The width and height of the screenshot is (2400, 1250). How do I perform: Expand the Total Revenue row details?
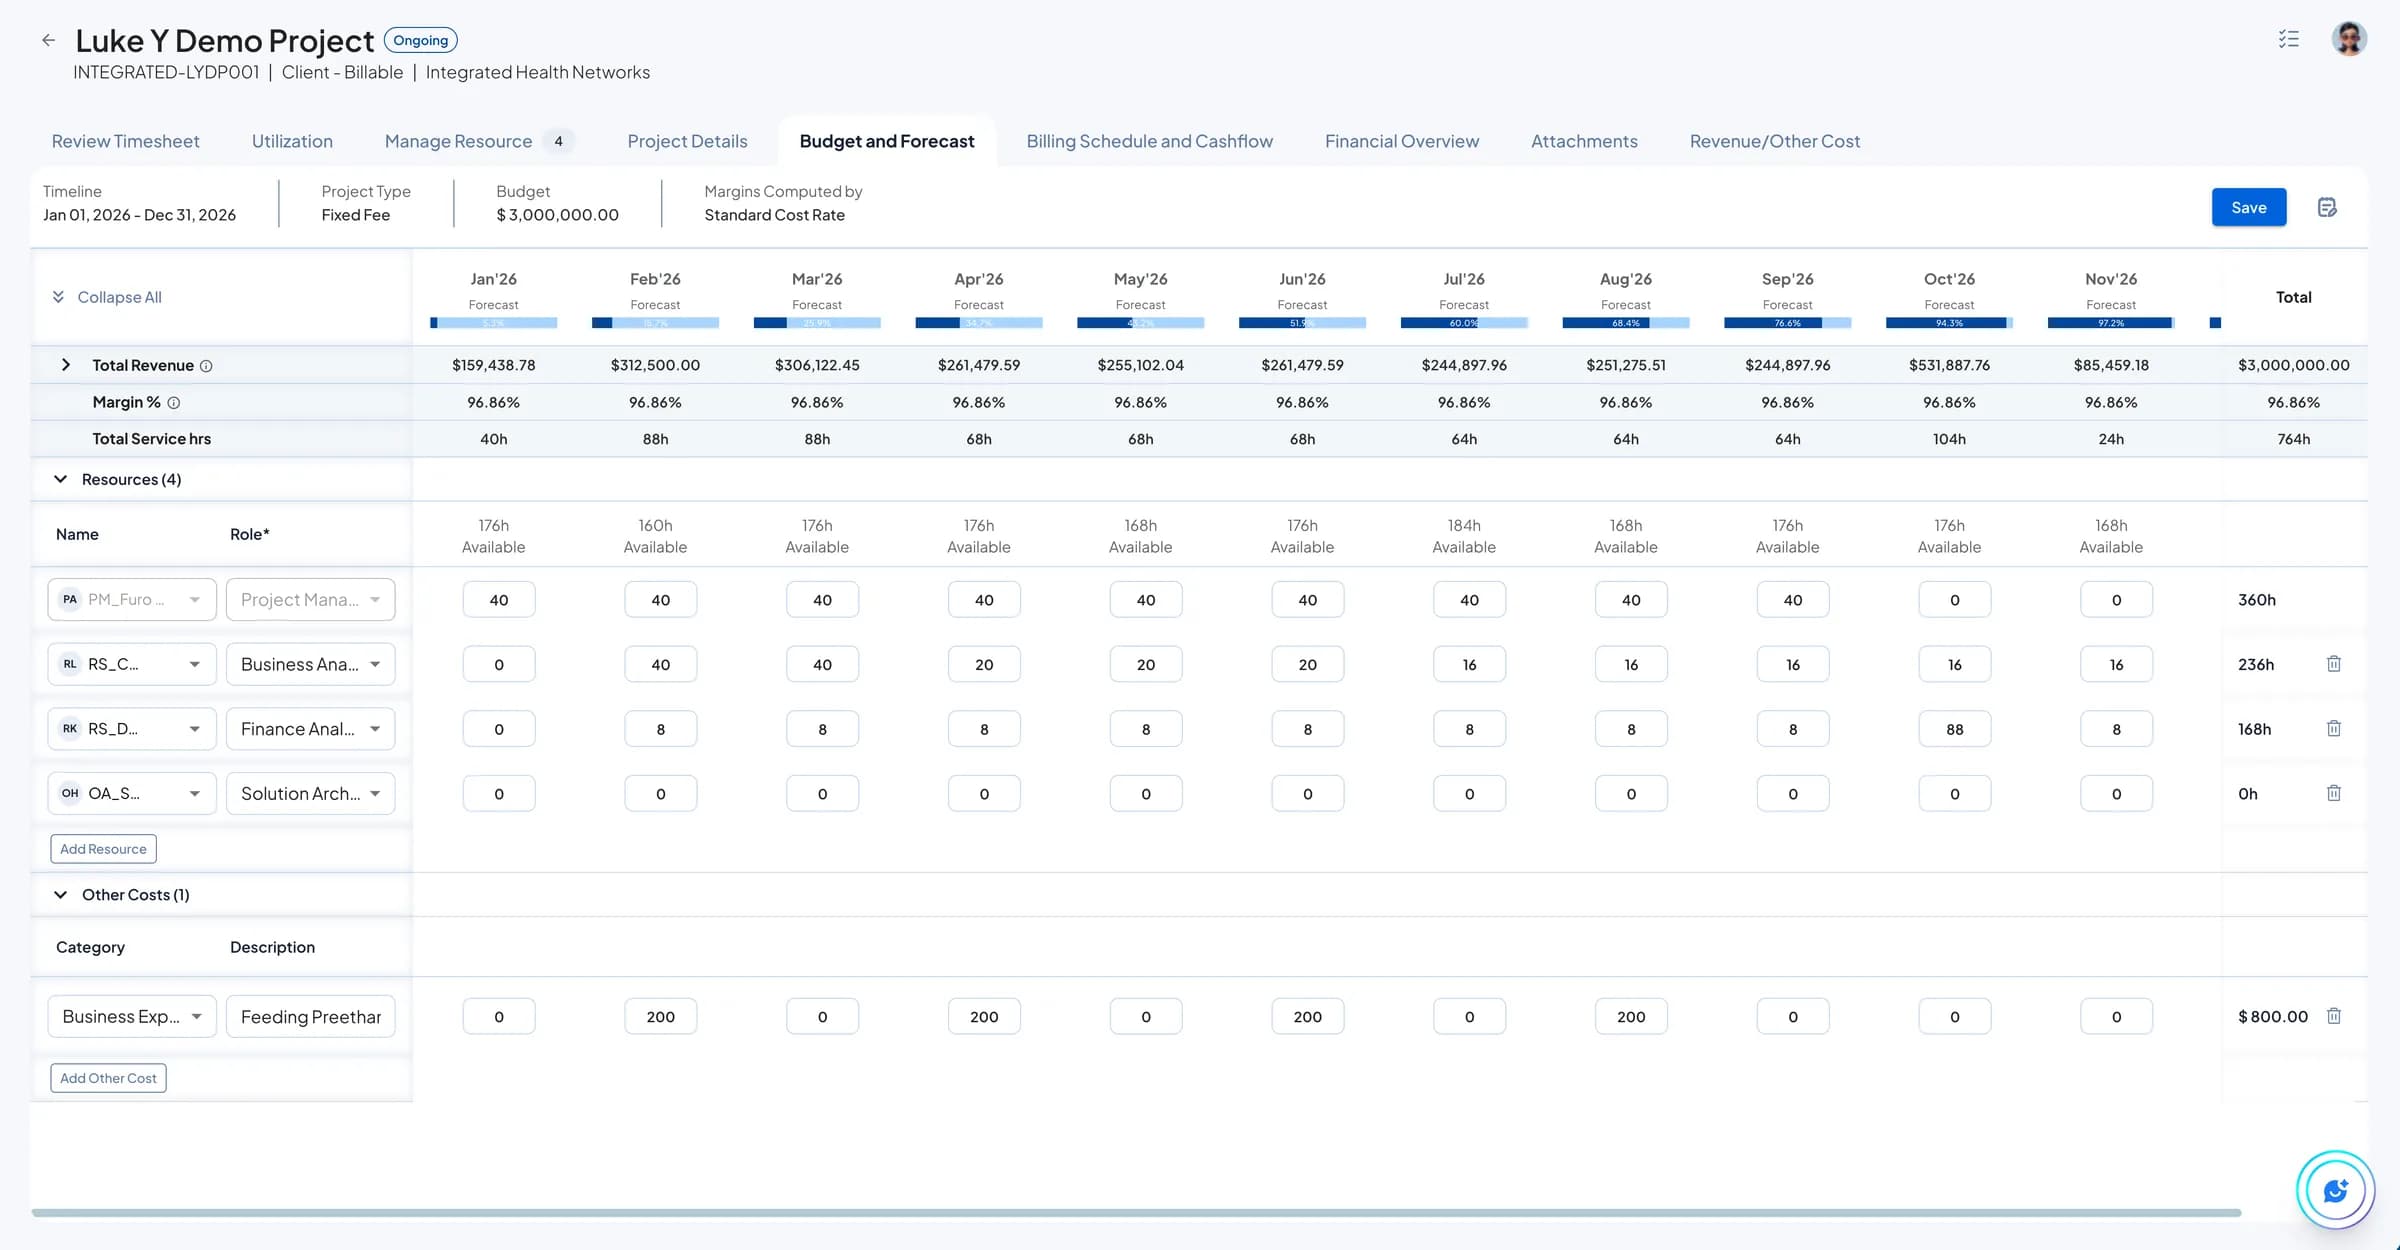(66, 365)
